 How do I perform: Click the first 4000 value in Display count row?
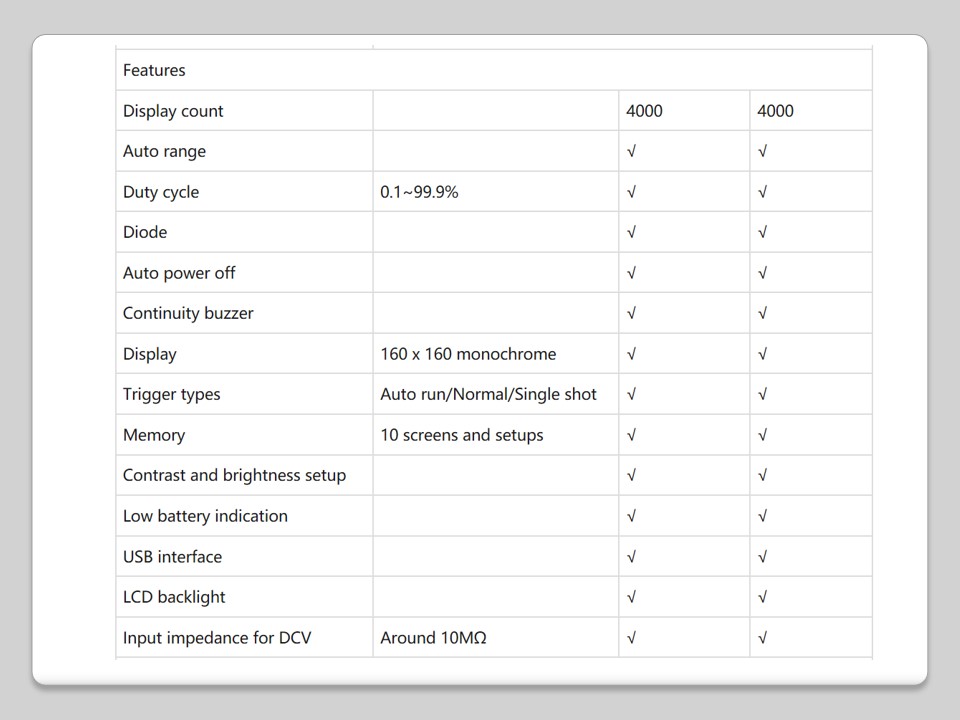click(x=644, y=111)
